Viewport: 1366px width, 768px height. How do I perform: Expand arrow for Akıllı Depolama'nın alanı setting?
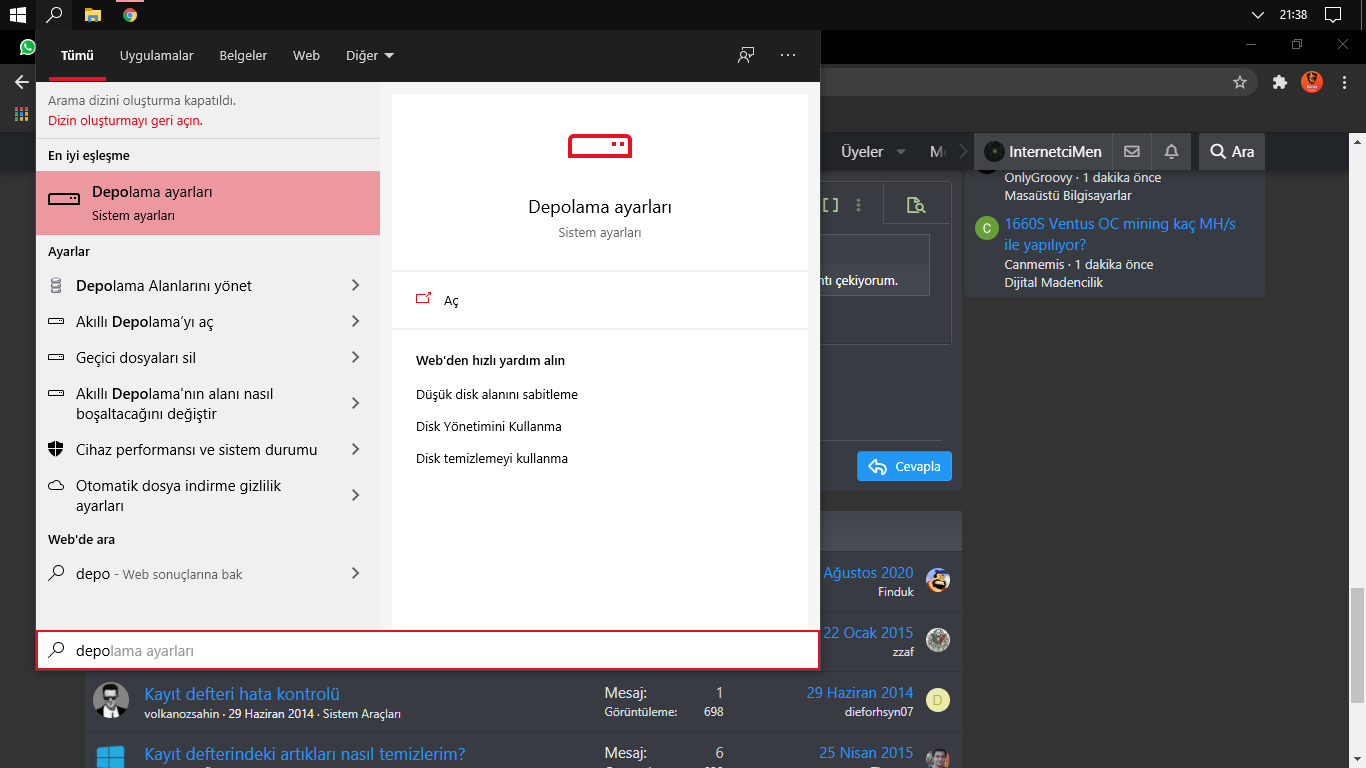pos(355,404)
